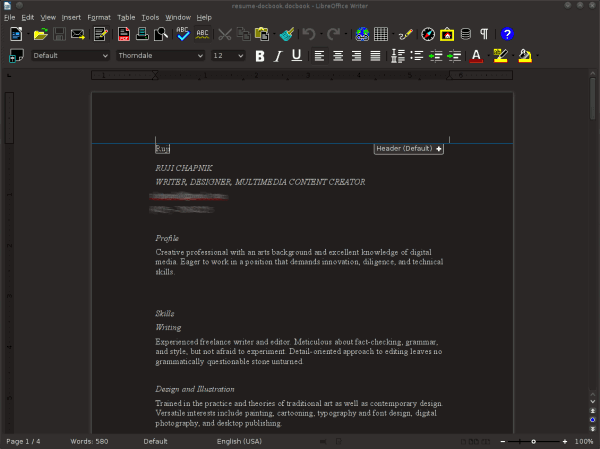Screen dimensions: 600x449
Task: Expand New document dropdown arrow
Action: 28,34
